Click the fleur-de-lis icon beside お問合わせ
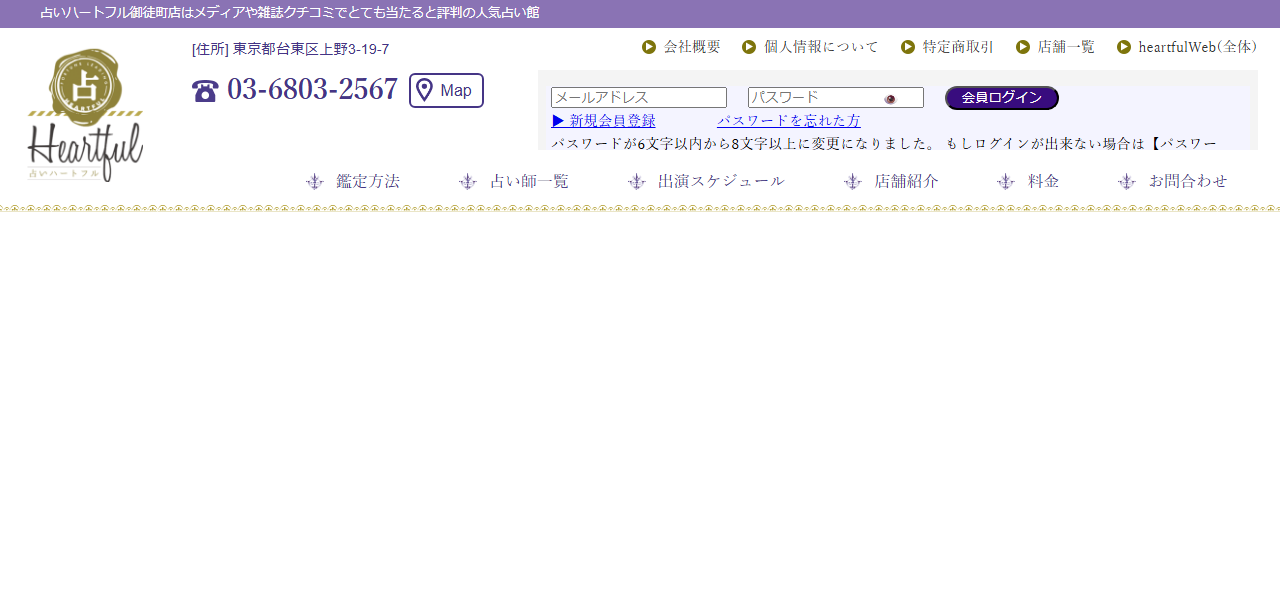Screen dimensions: 1280x600 click(1127, 181)
